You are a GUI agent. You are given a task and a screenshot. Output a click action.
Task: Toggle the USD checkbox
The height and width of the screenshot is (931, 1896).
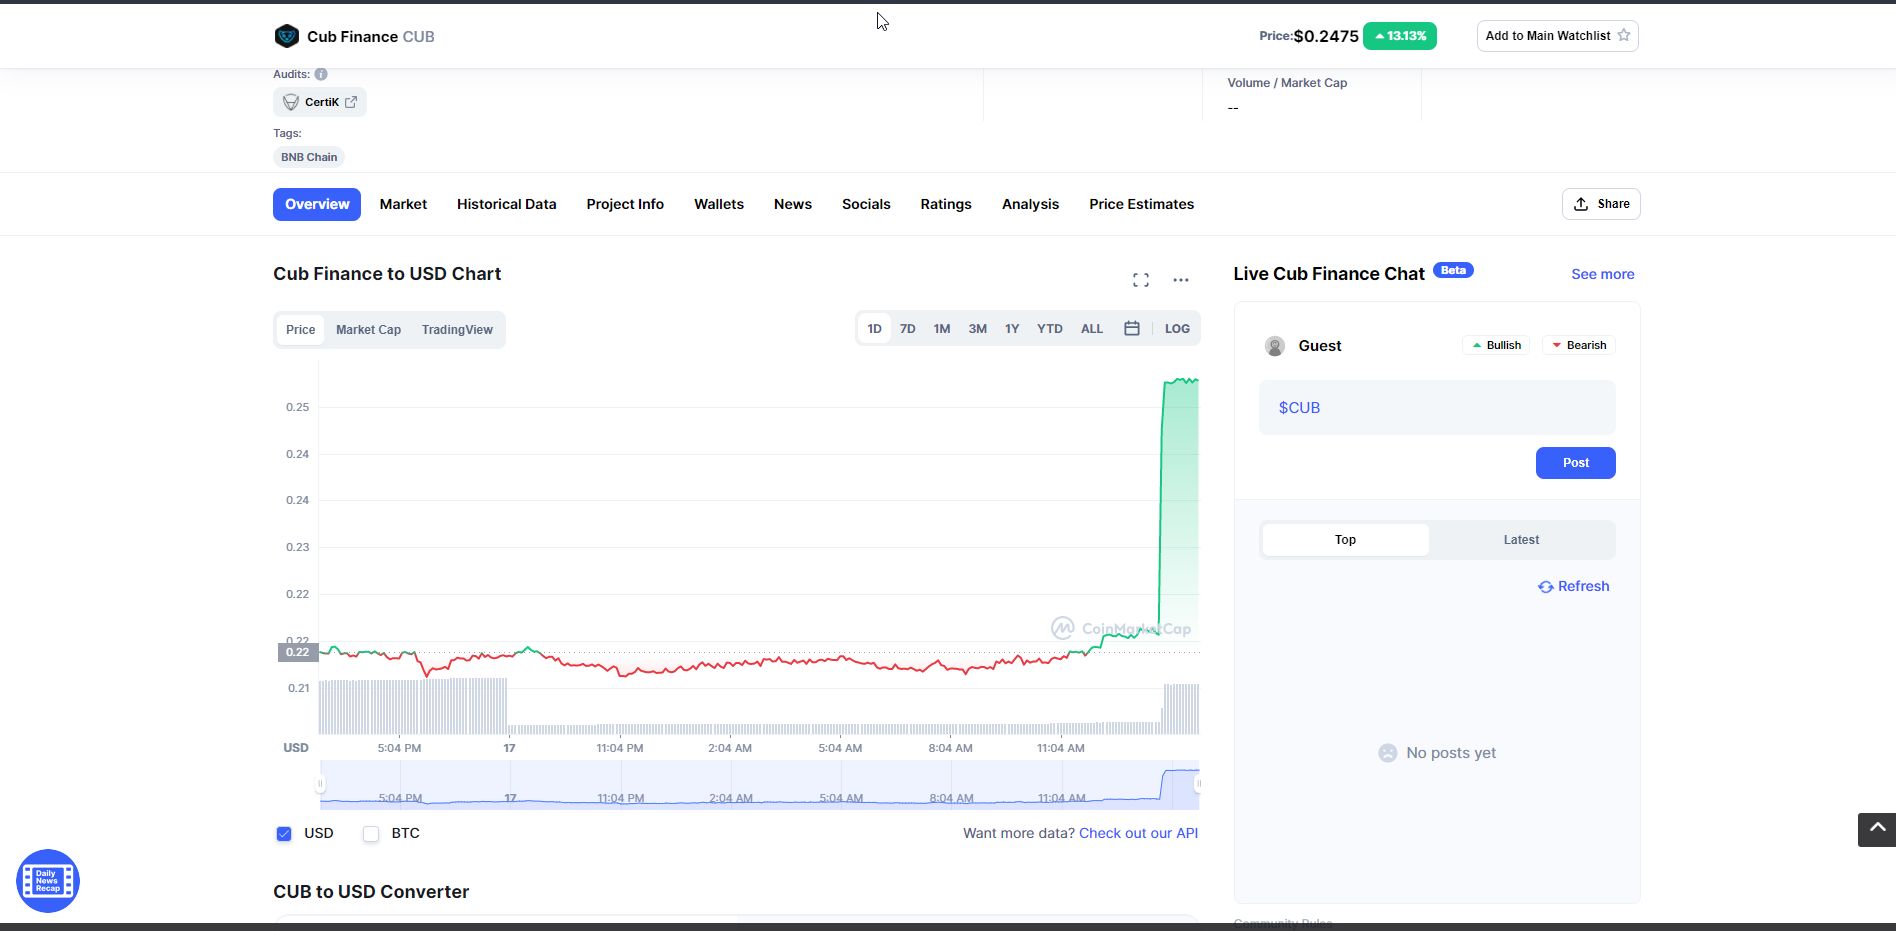pos(284,834)
